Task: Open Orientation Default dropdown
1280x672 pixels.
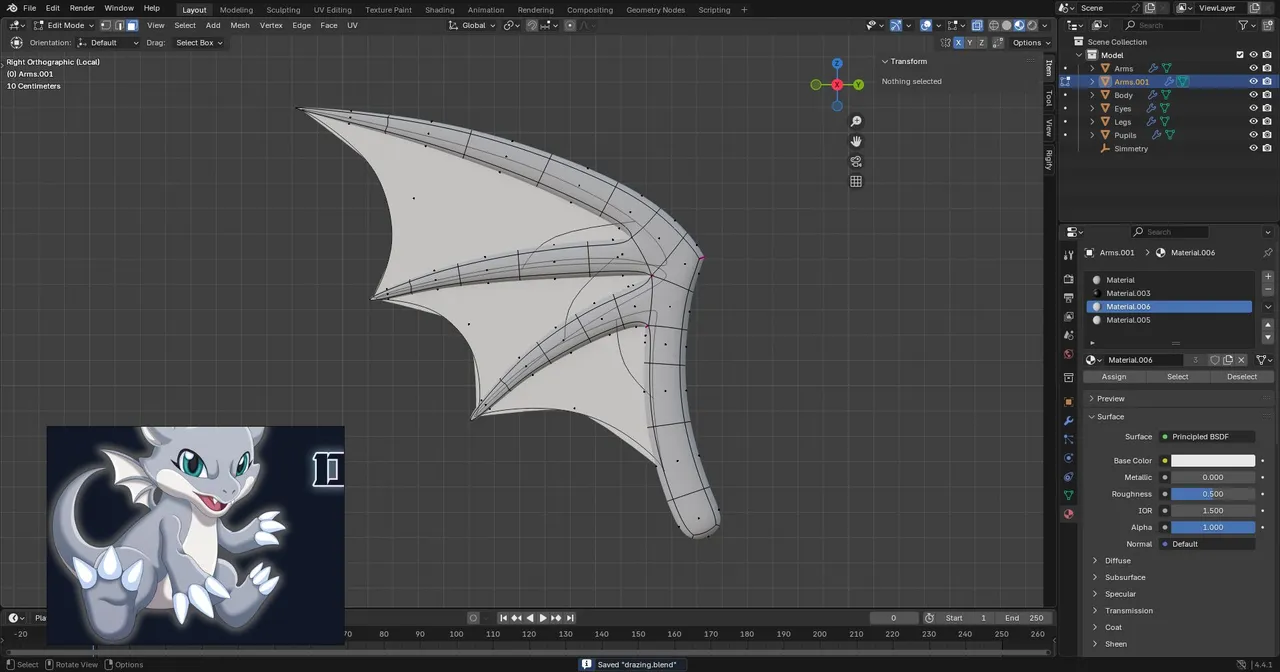Action: 109,43
